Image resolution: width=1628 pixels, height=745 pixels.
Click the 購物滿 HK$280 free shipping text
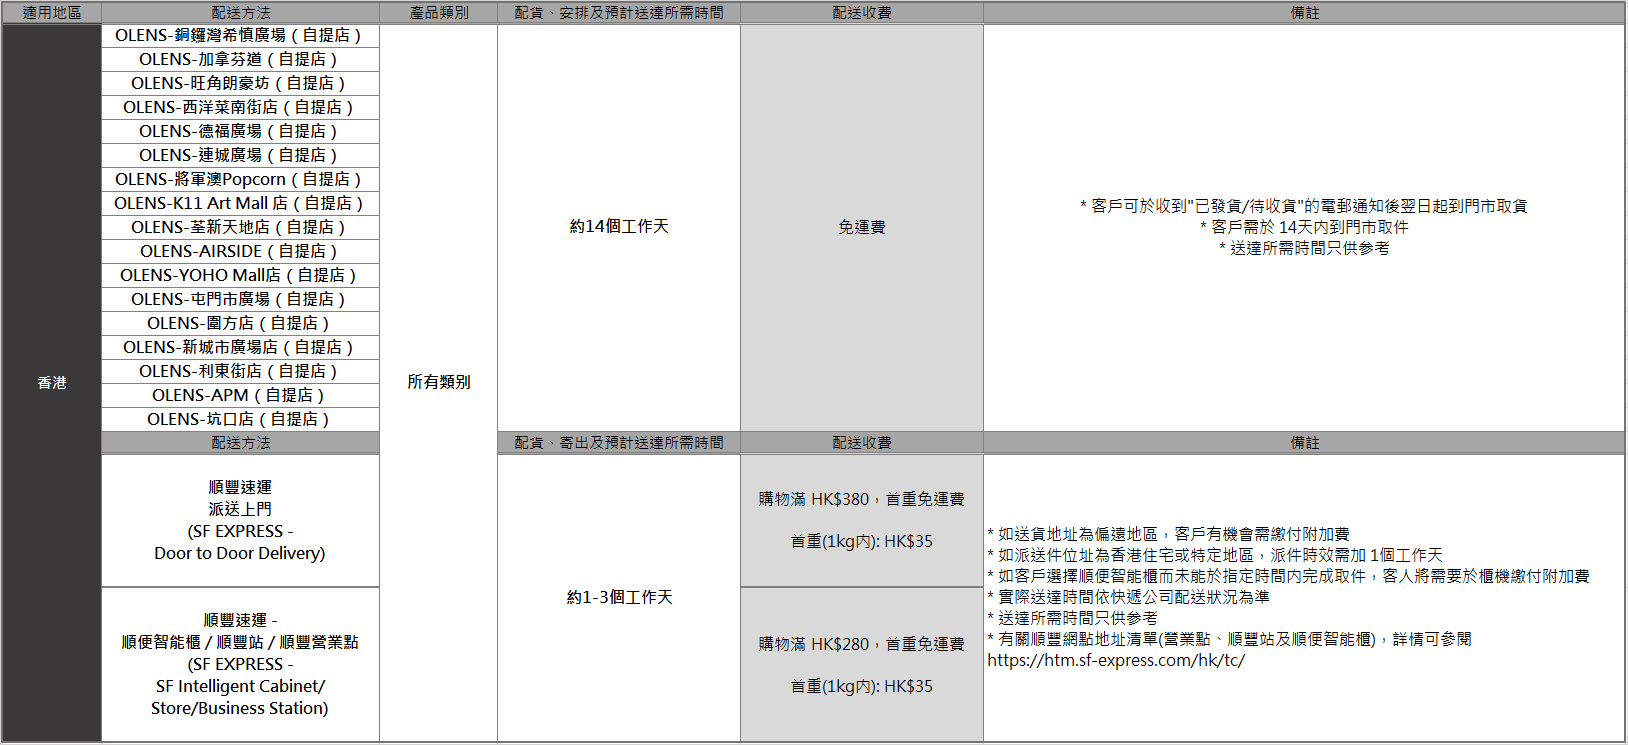point(862,644)
